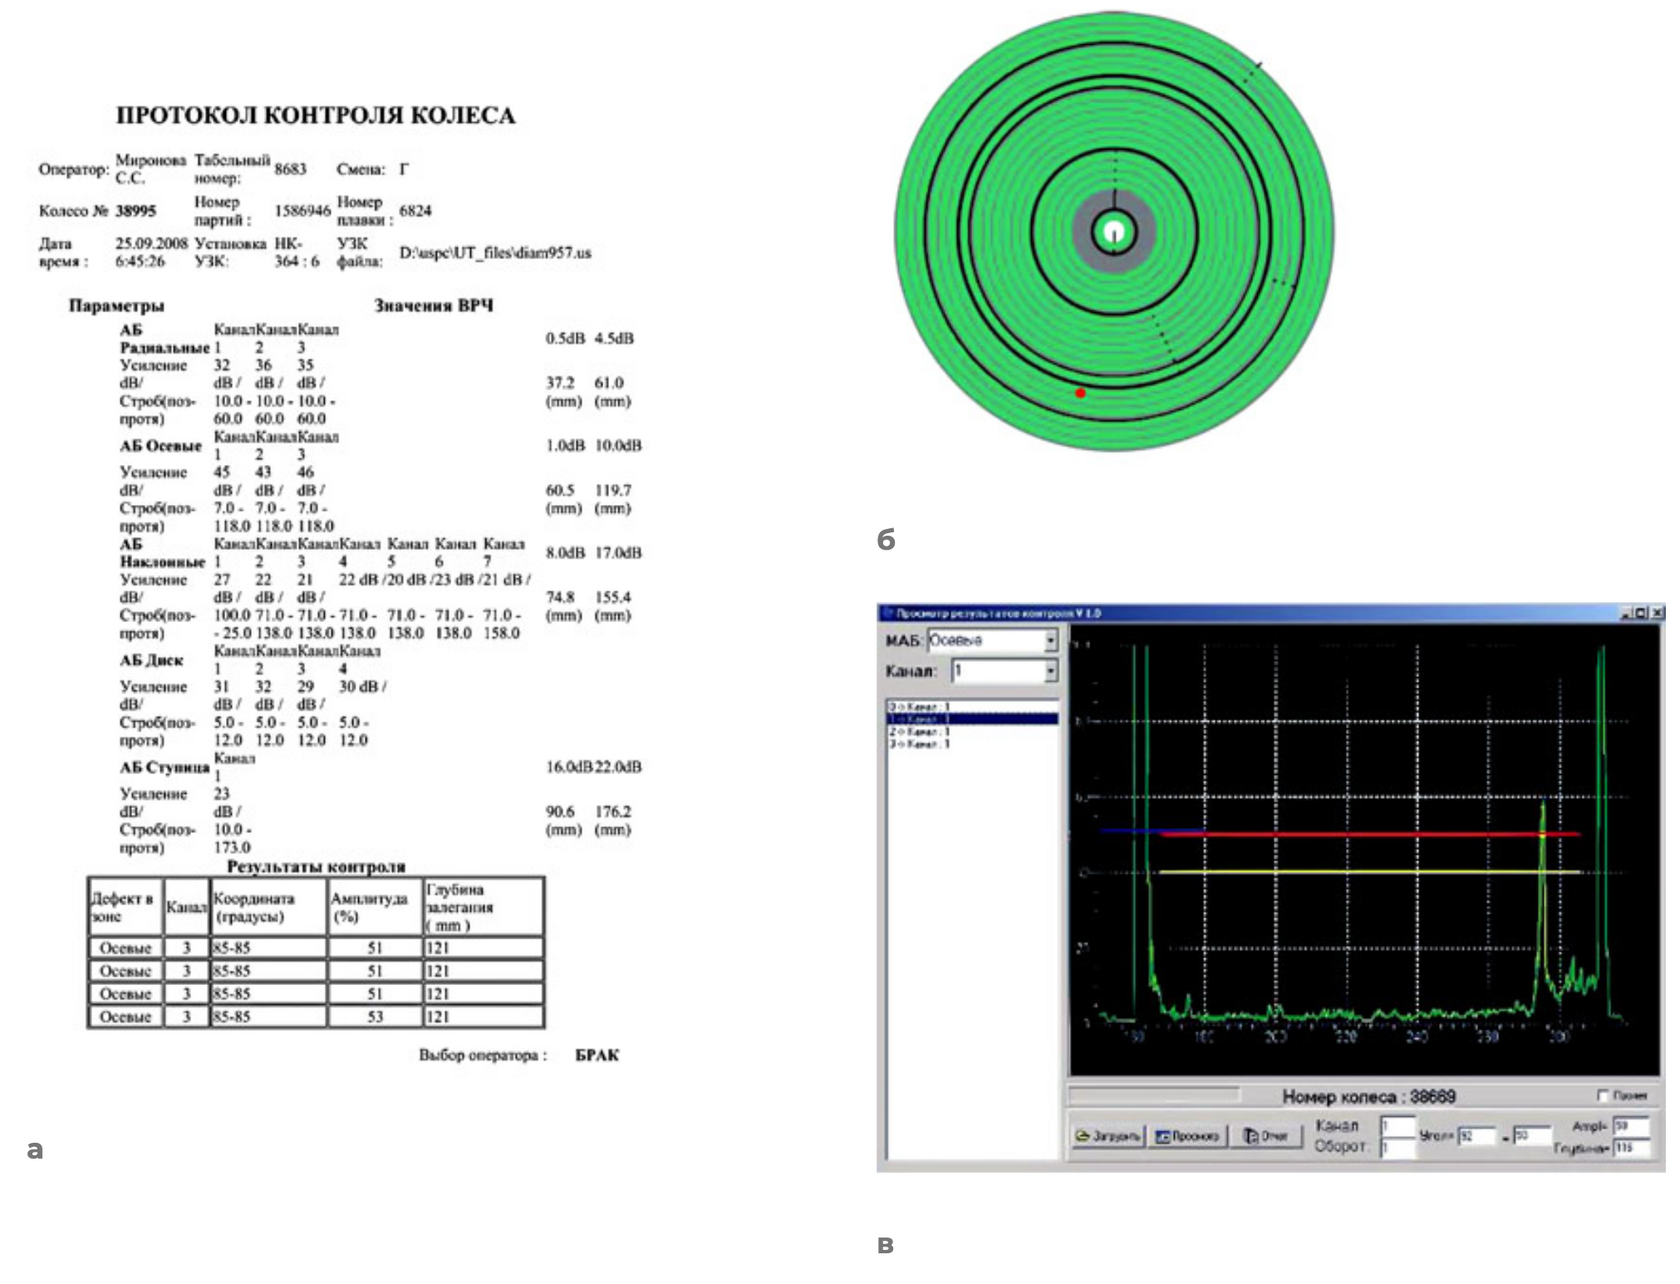Viewport: 1680px width, 1284px height.
Task: Minimize the results viewer window
Action: pos(1628,612)
